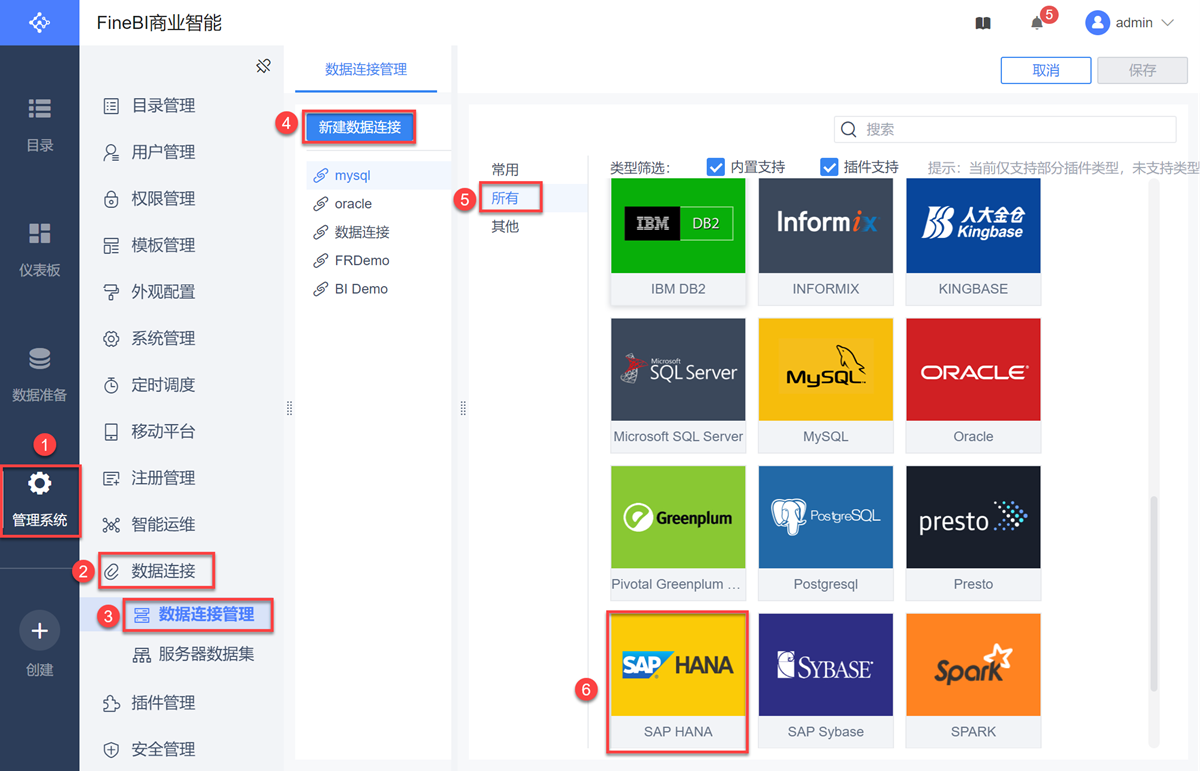Image resolution: width=1200 pixels, height=771 pixels.
Task: Select 服务器数据集 submenu item
Action: coord(193,655)
